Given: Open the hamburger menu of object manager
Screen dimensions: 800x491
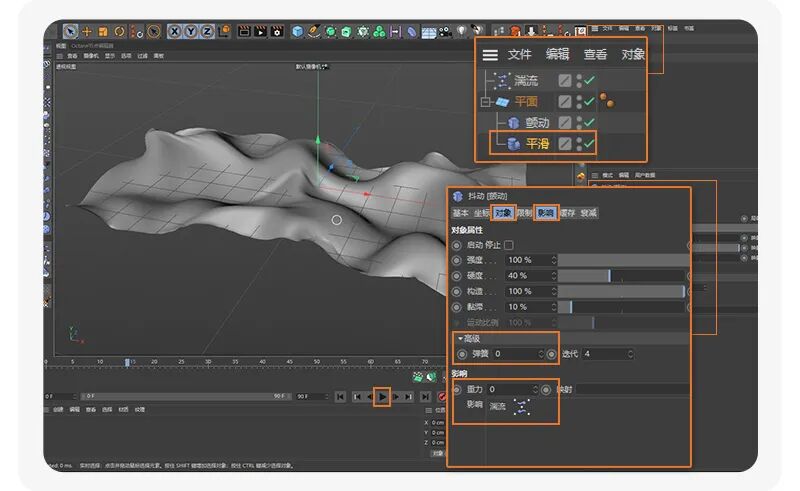Looking at the screenshot, I should point(490,55).
